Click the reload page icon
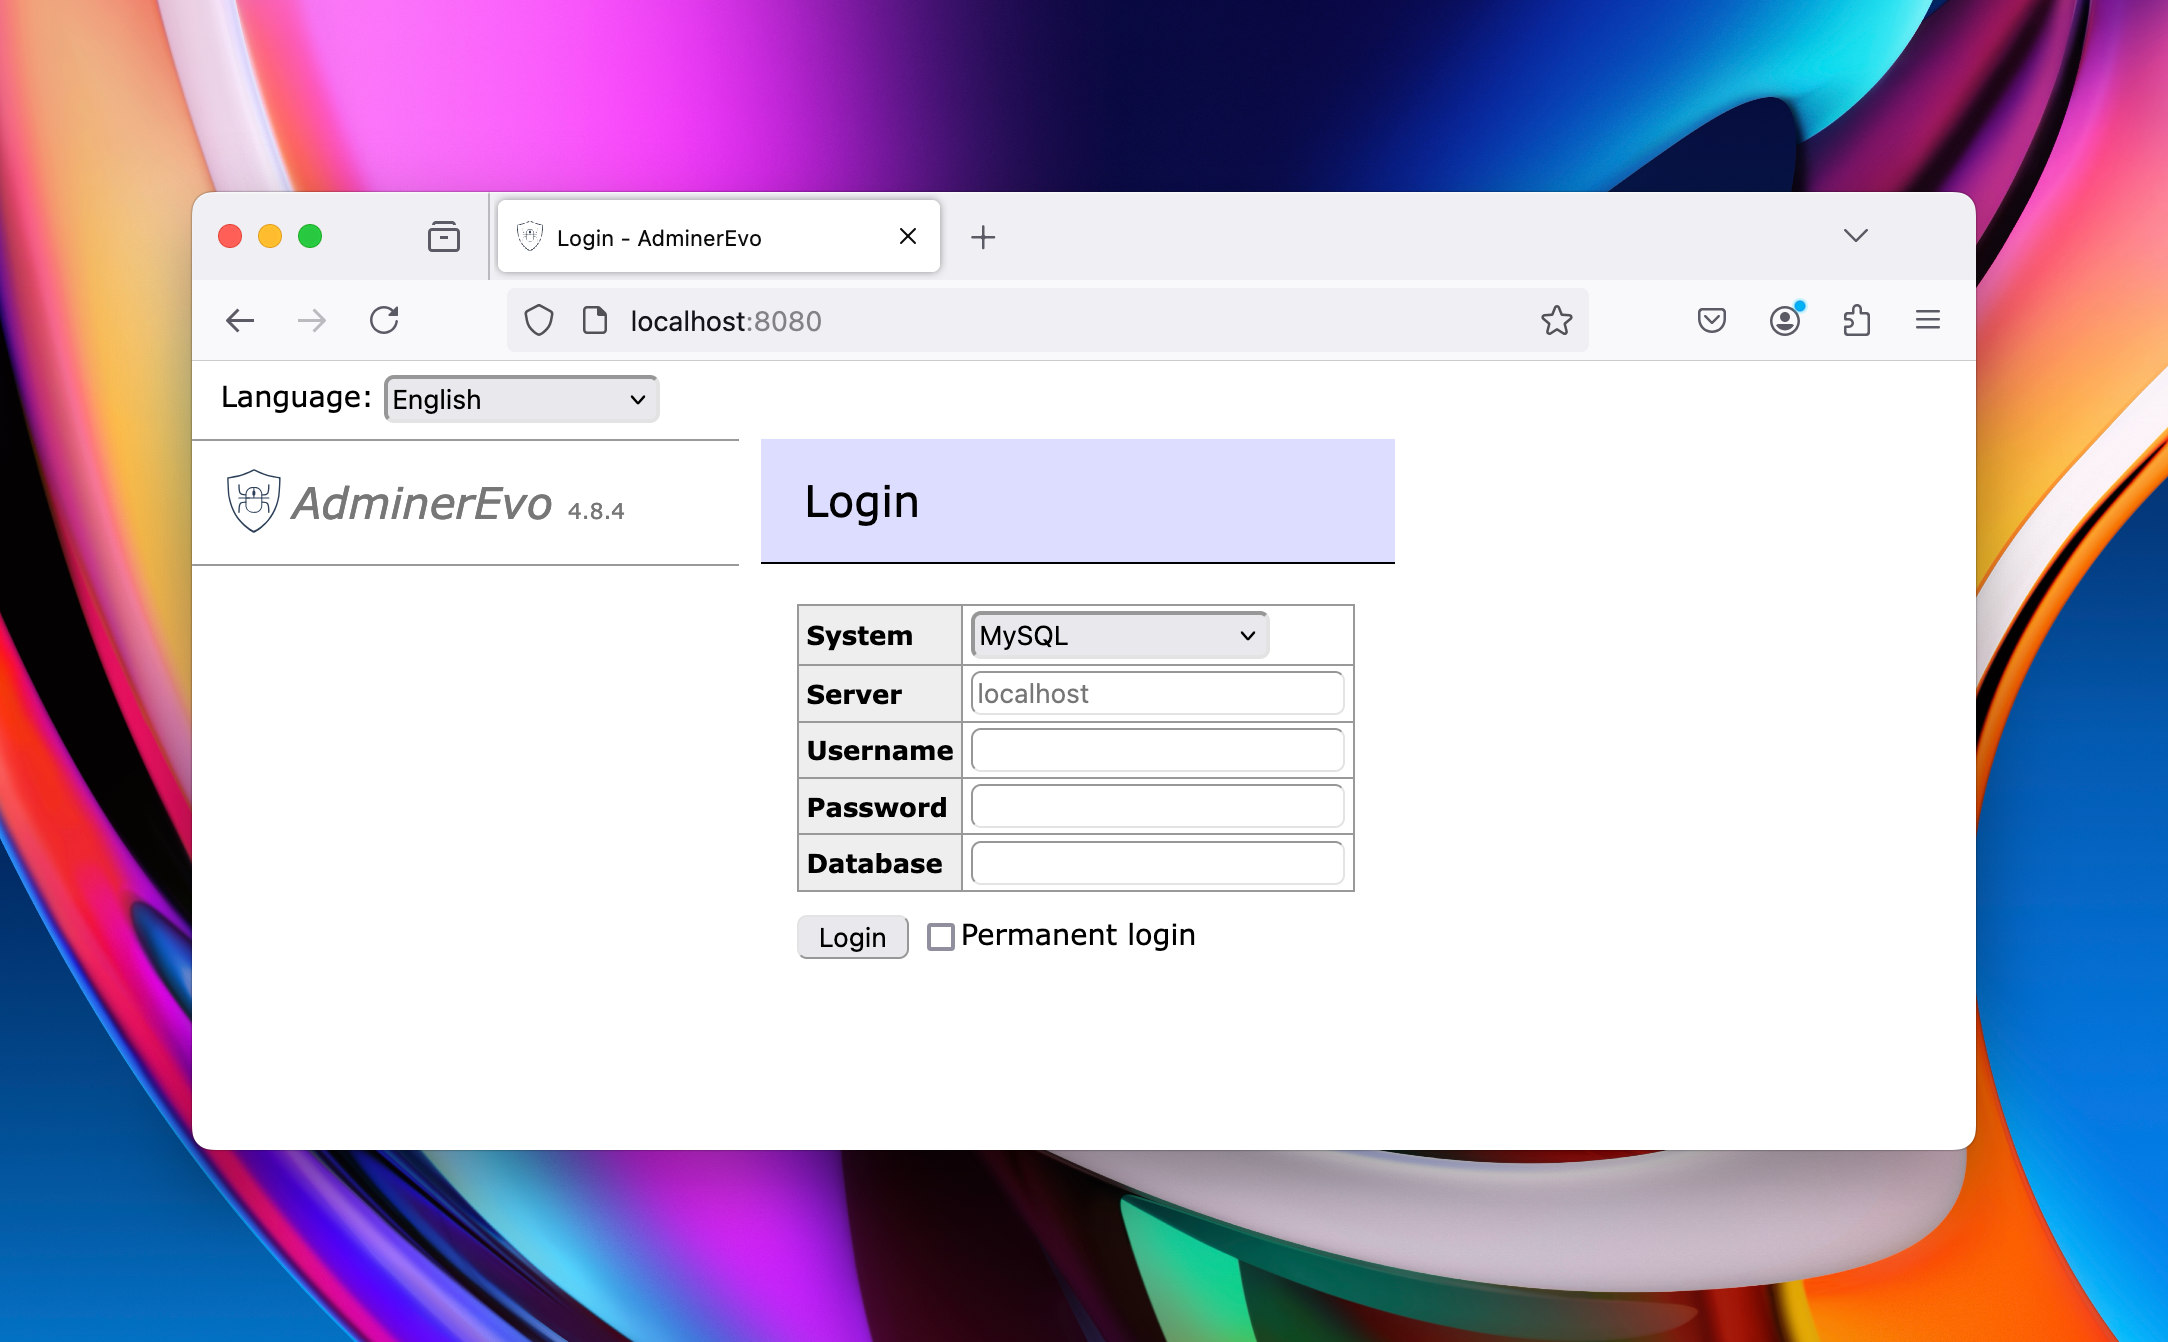Screen dimensions: 2168x1342 384,321
